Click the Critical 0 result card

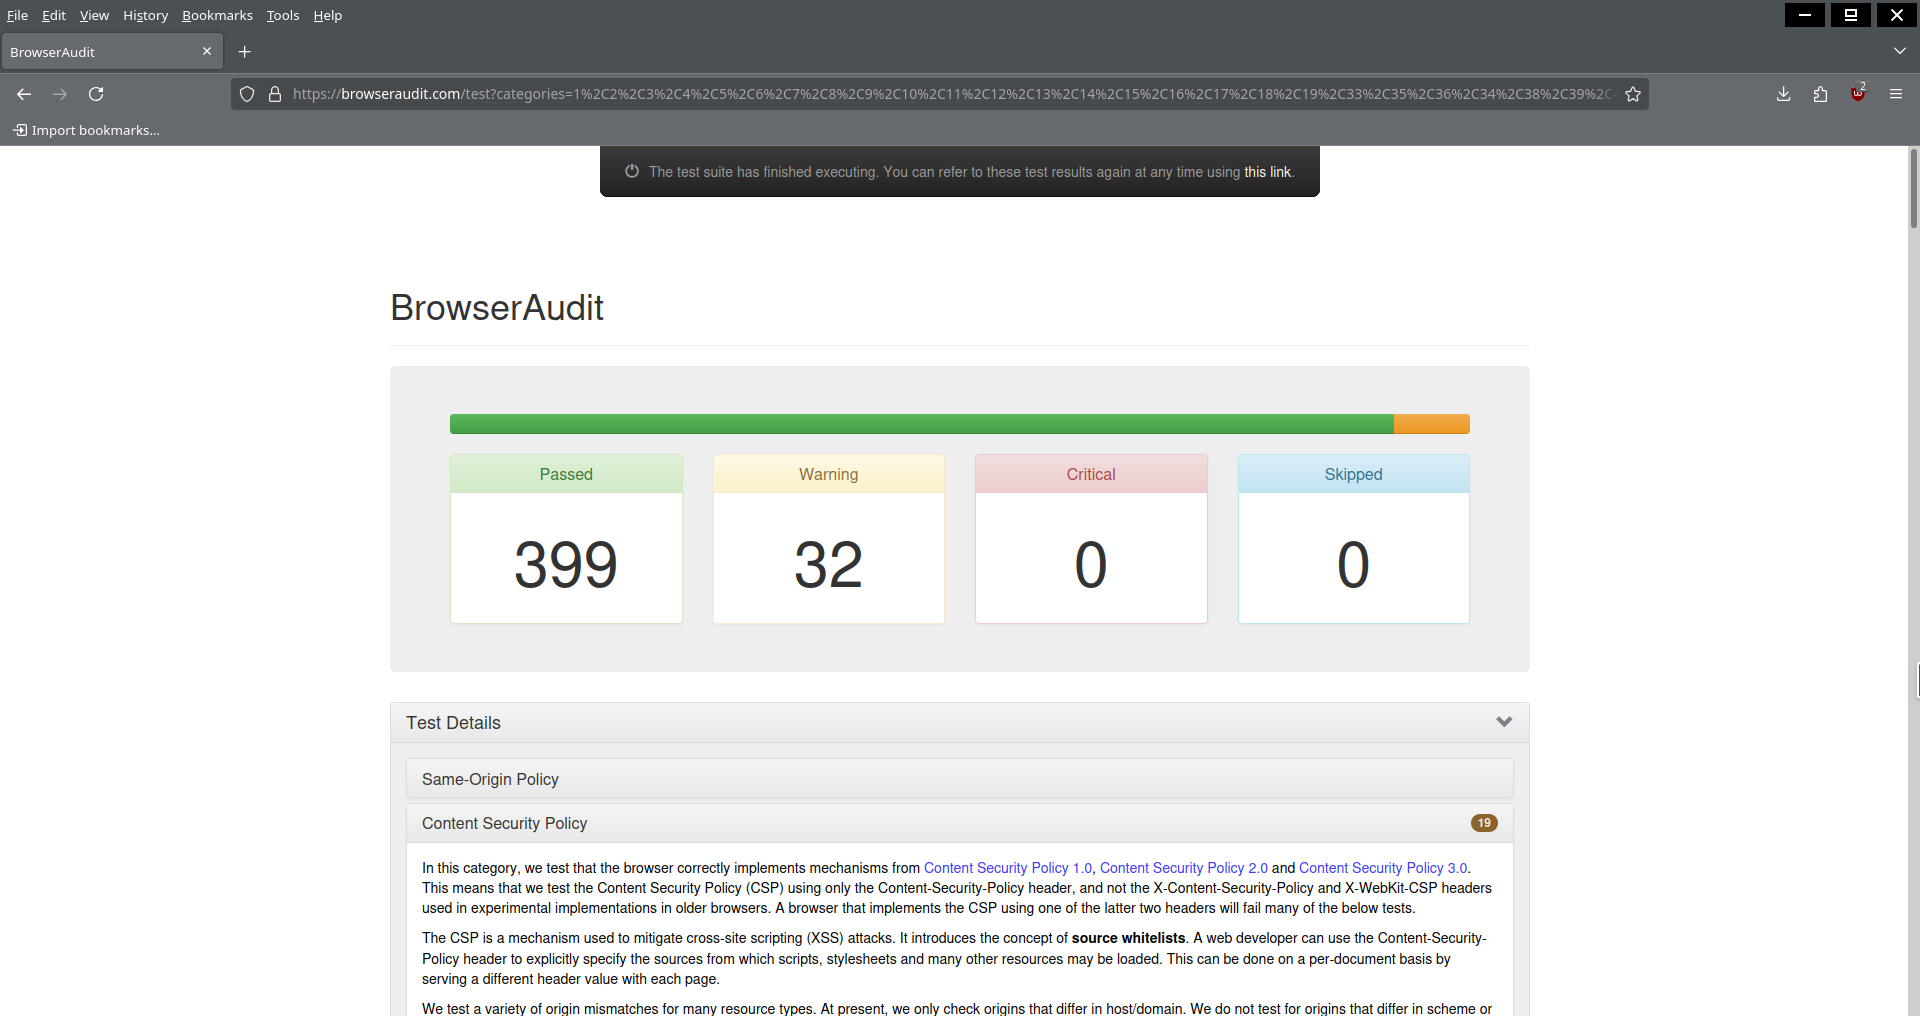(1091, 539)
